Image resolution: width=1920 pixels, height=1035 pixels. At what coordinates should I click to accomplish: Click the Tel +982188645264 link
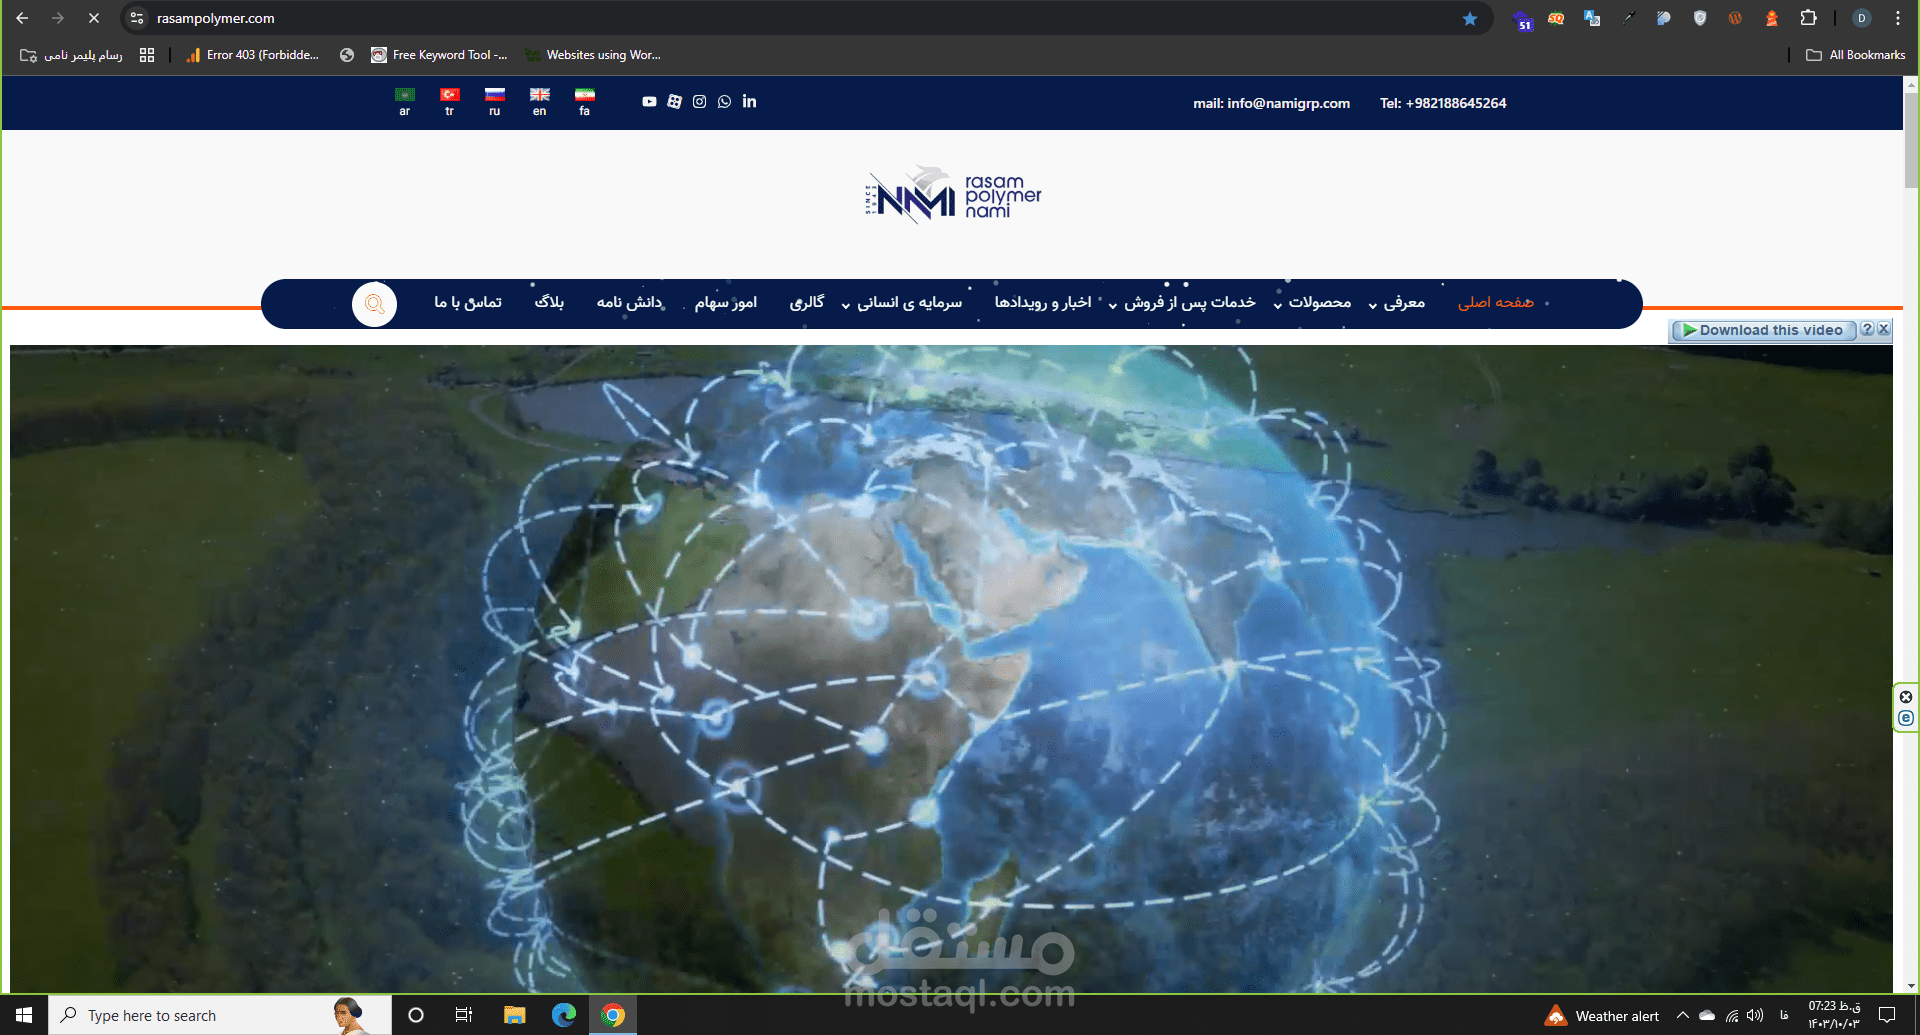click(x=1443, y=103)
